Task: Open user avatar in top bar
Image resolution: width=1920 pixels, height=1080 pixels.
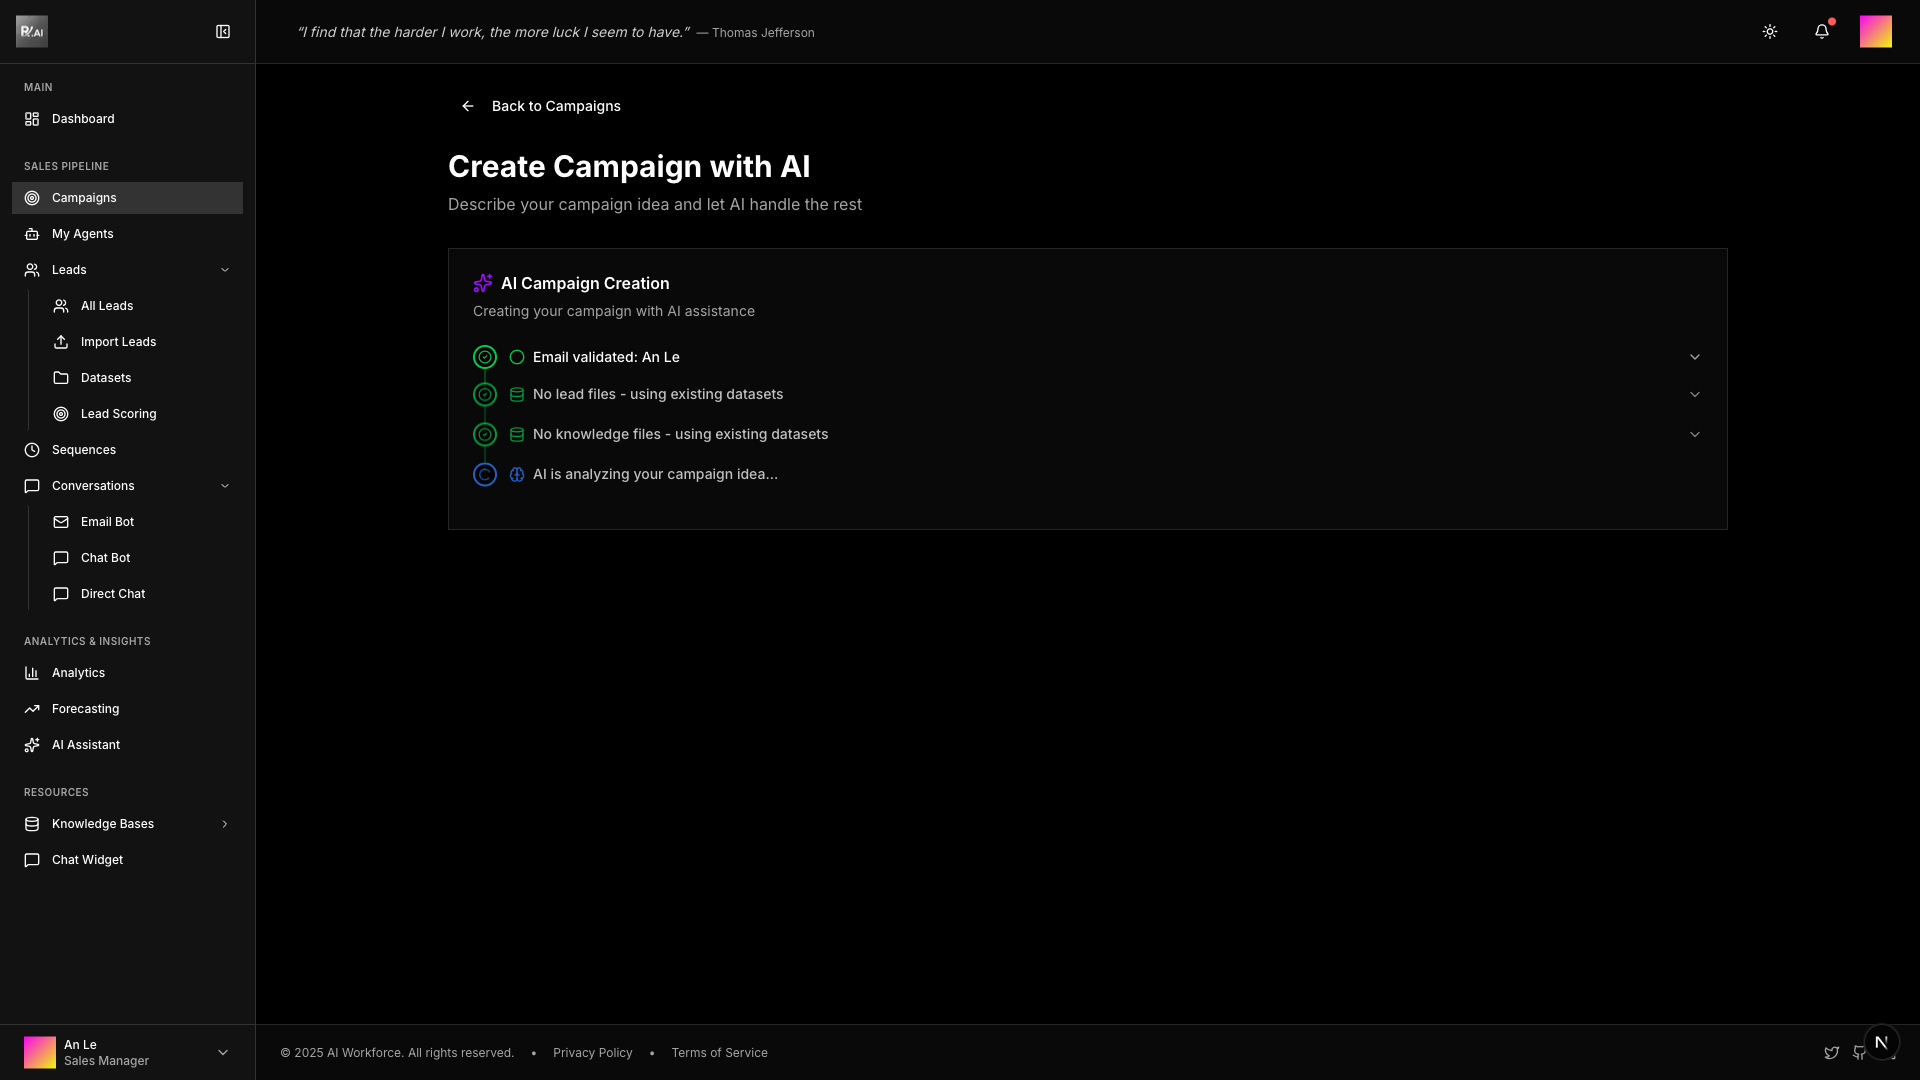Action: (x=1875, y=32)
